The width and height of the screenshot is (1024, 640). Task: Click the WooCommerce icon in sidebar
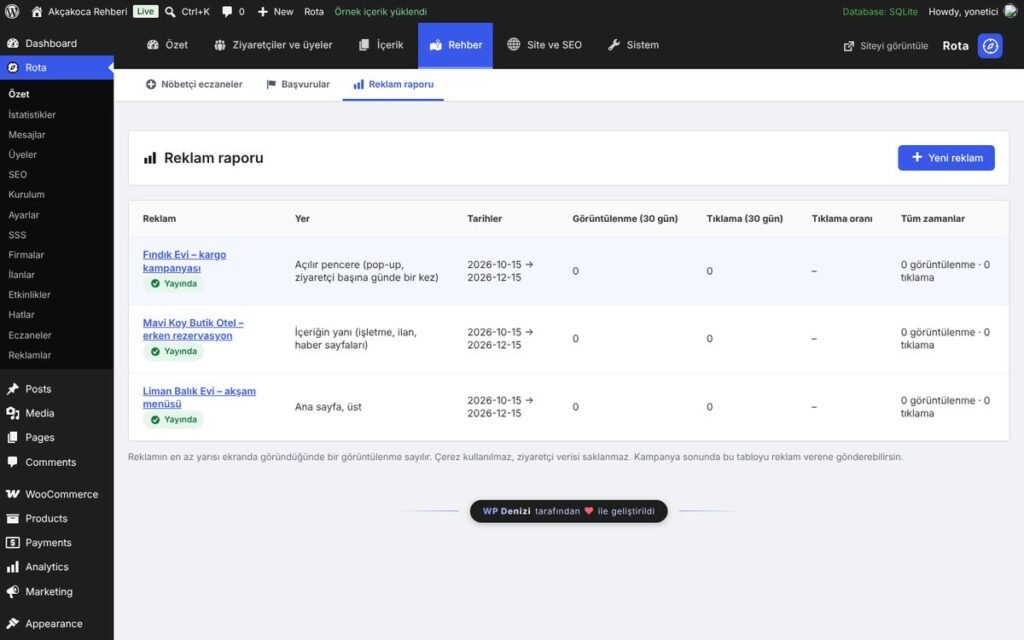(x=12, y=494)
